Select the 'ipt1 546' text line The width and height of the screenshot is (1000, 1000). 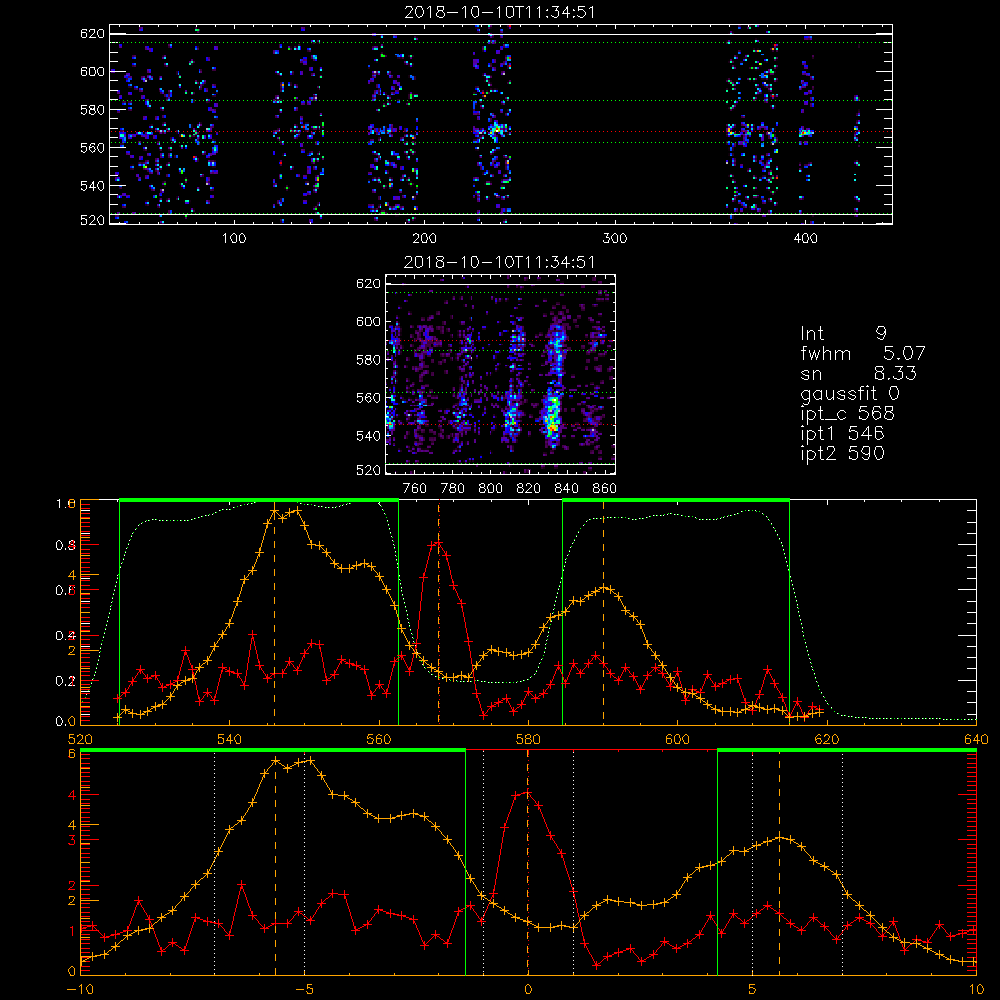(x=842, y=434)
